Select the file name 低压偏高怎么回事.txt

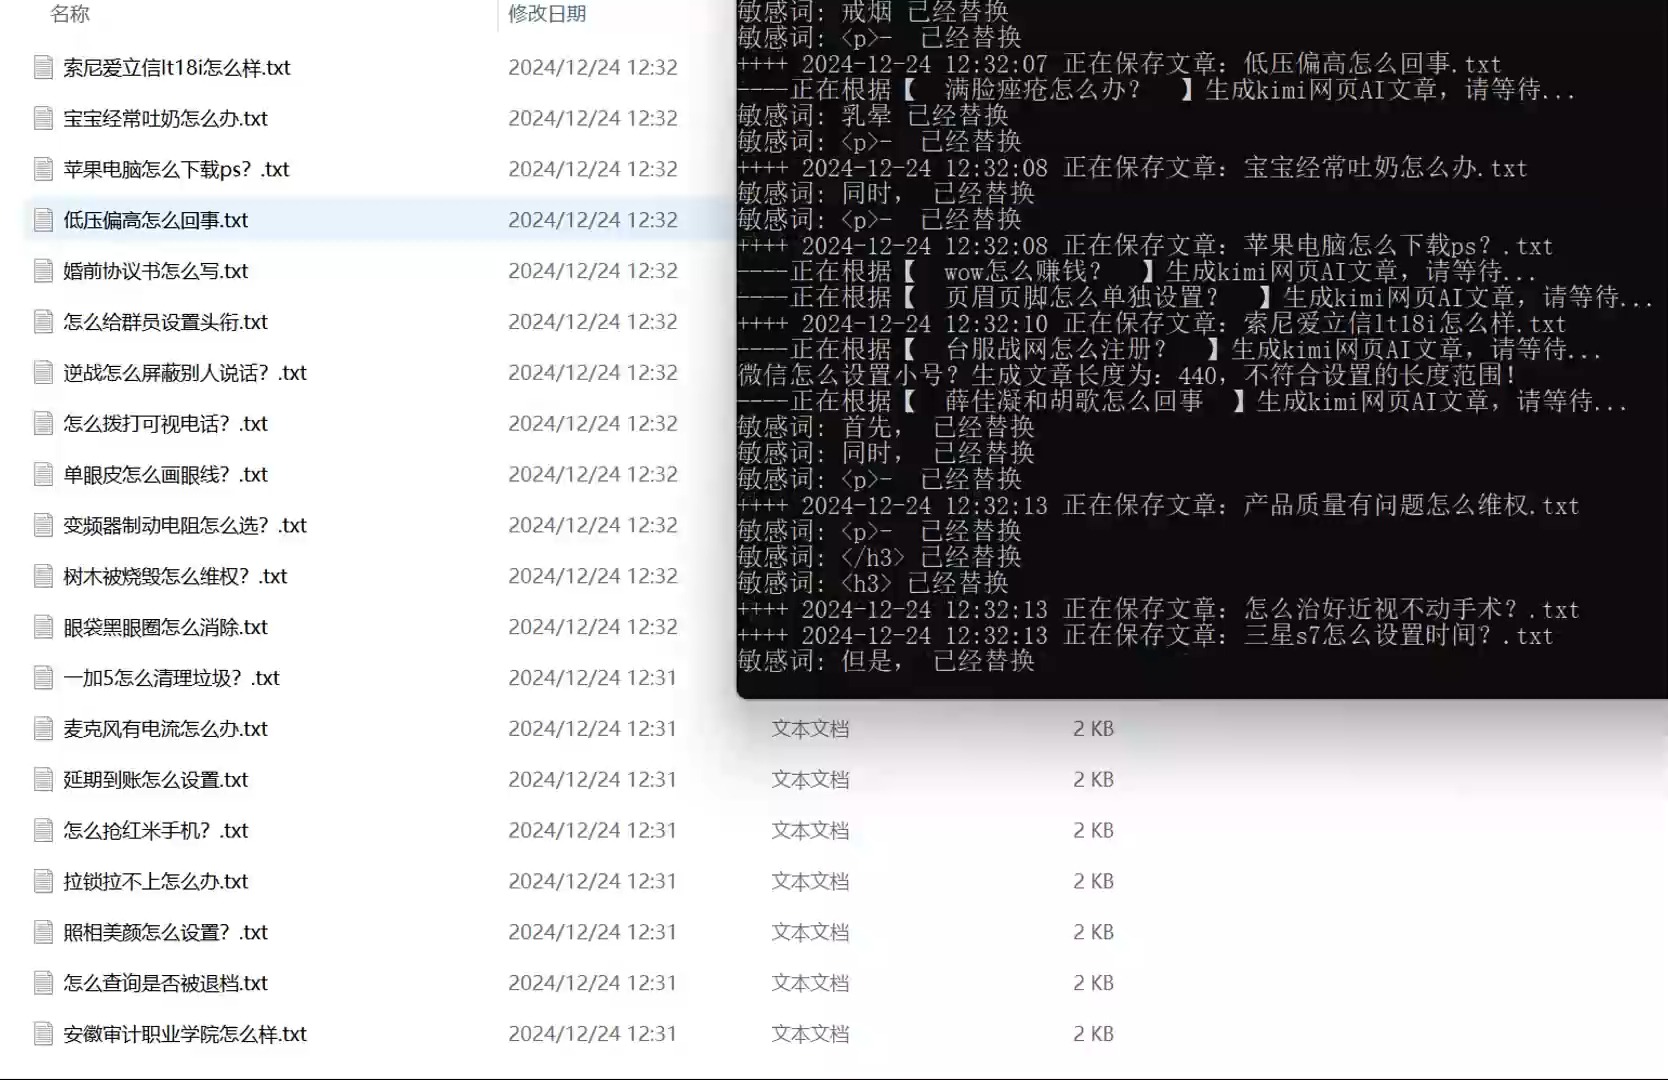click(156, 221)
